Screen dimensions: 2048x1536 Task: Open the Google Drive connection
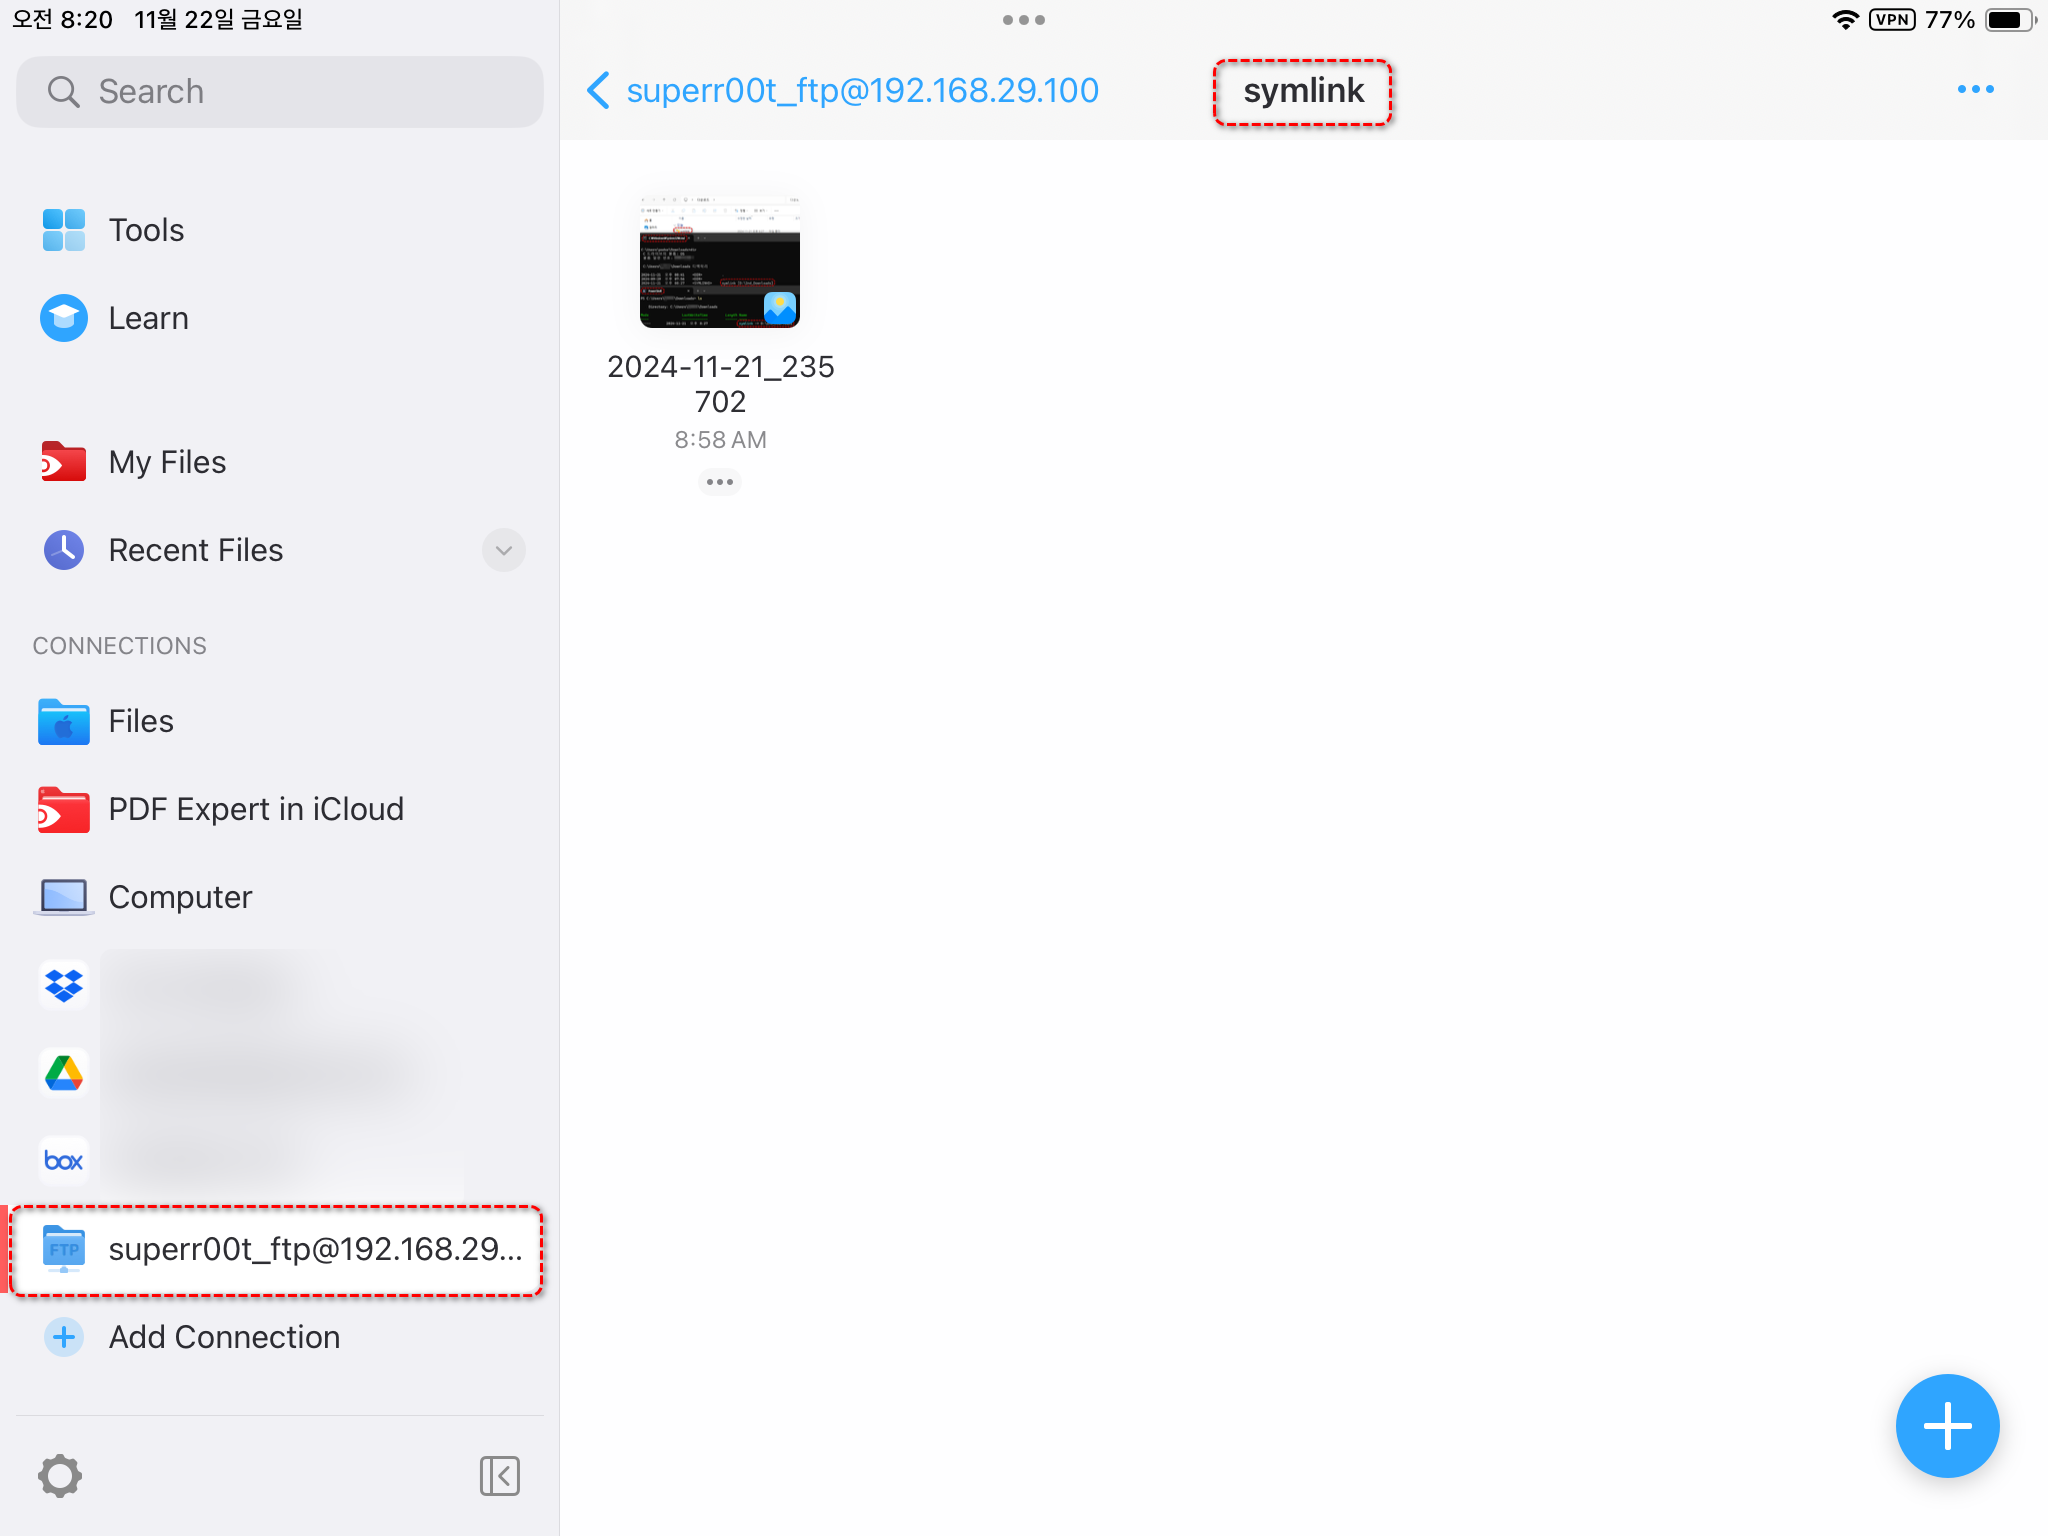(x=64, y=1073)
